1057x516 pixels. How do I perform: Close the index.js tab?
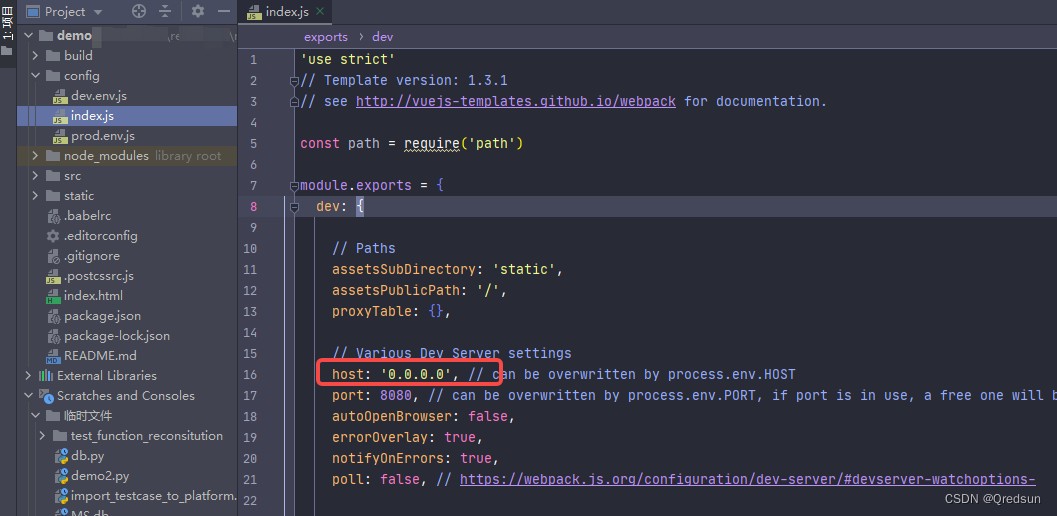(320, 11)
